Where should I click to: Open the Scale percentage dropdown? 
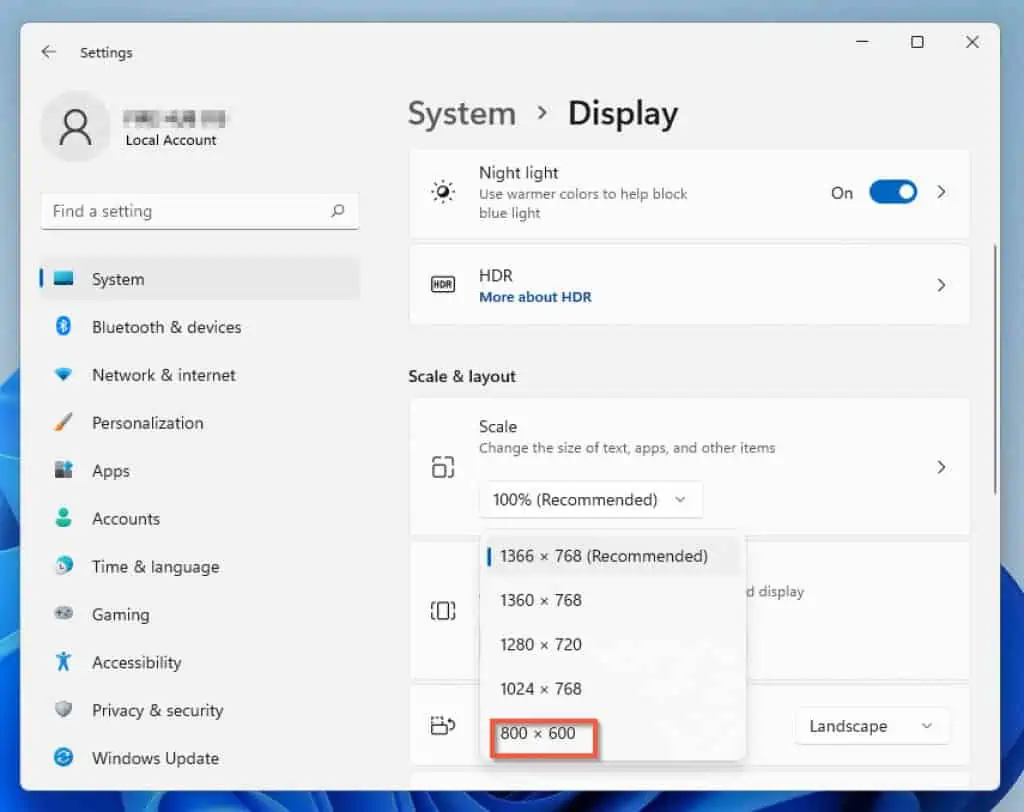click(590, 499)
